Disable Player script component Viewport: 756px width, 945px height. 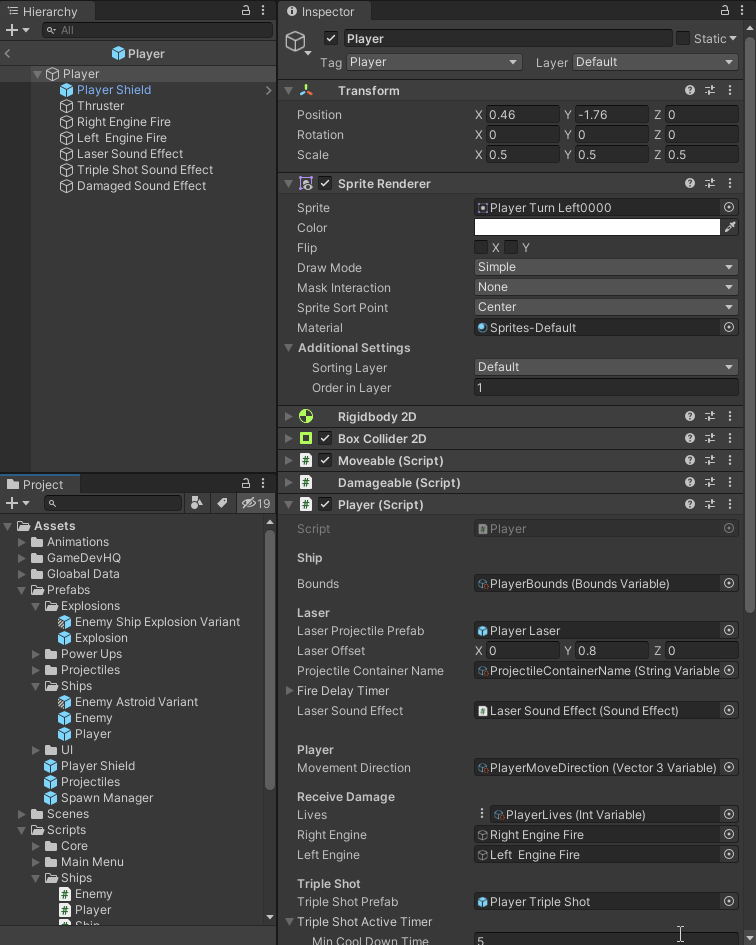tap(325, 504)
